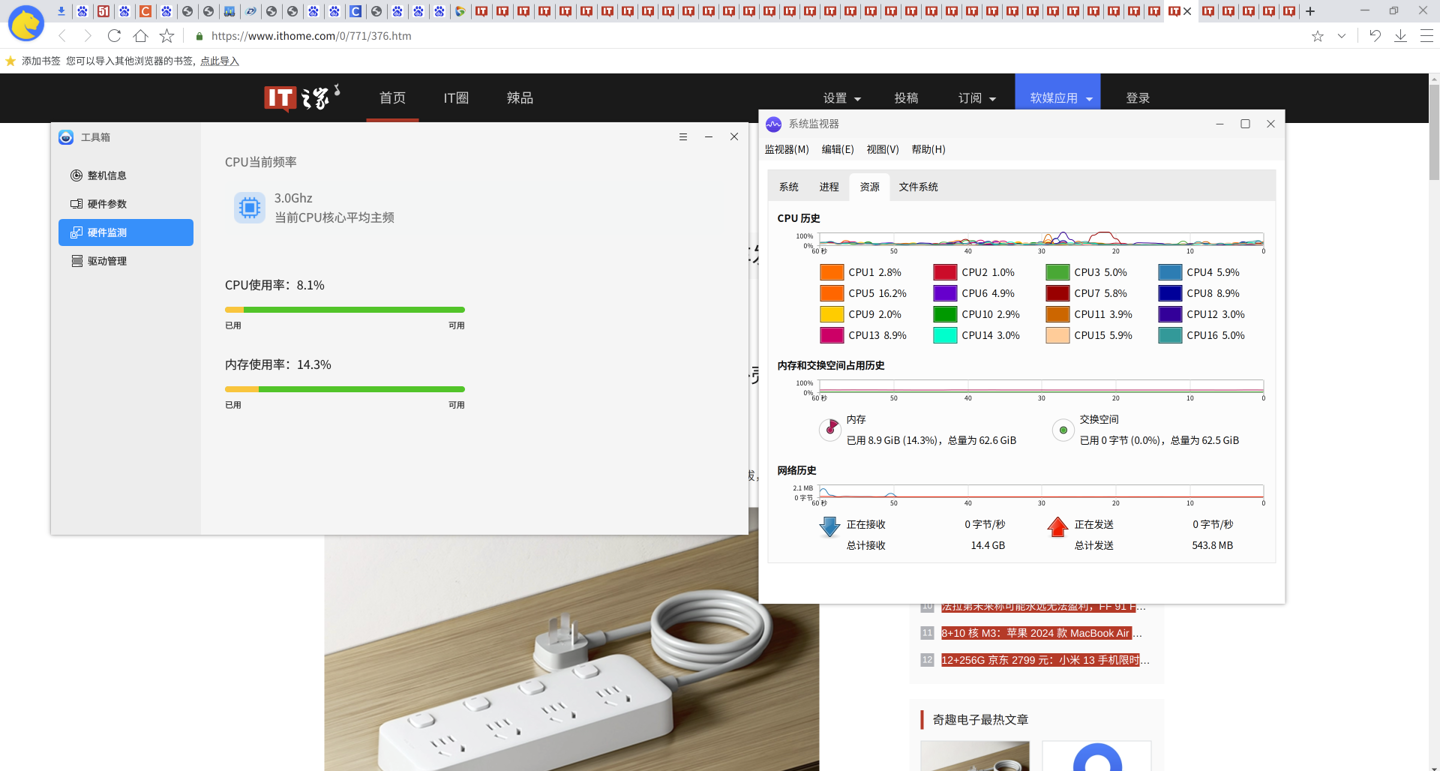Screen dimensions: 1440x771
Task: Open 驱动管理 in the toolbox sidebar
Action: tap(106, 261)
